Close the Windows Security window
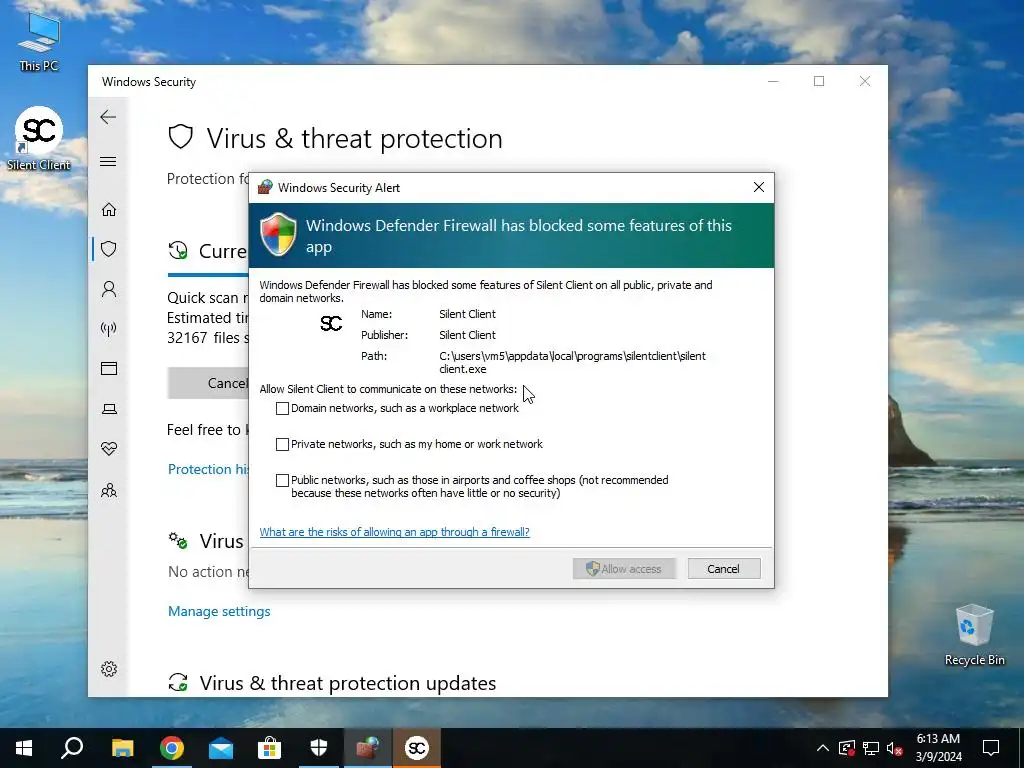The height and width of the screenshot is (768, 1024). pos(865,81)
